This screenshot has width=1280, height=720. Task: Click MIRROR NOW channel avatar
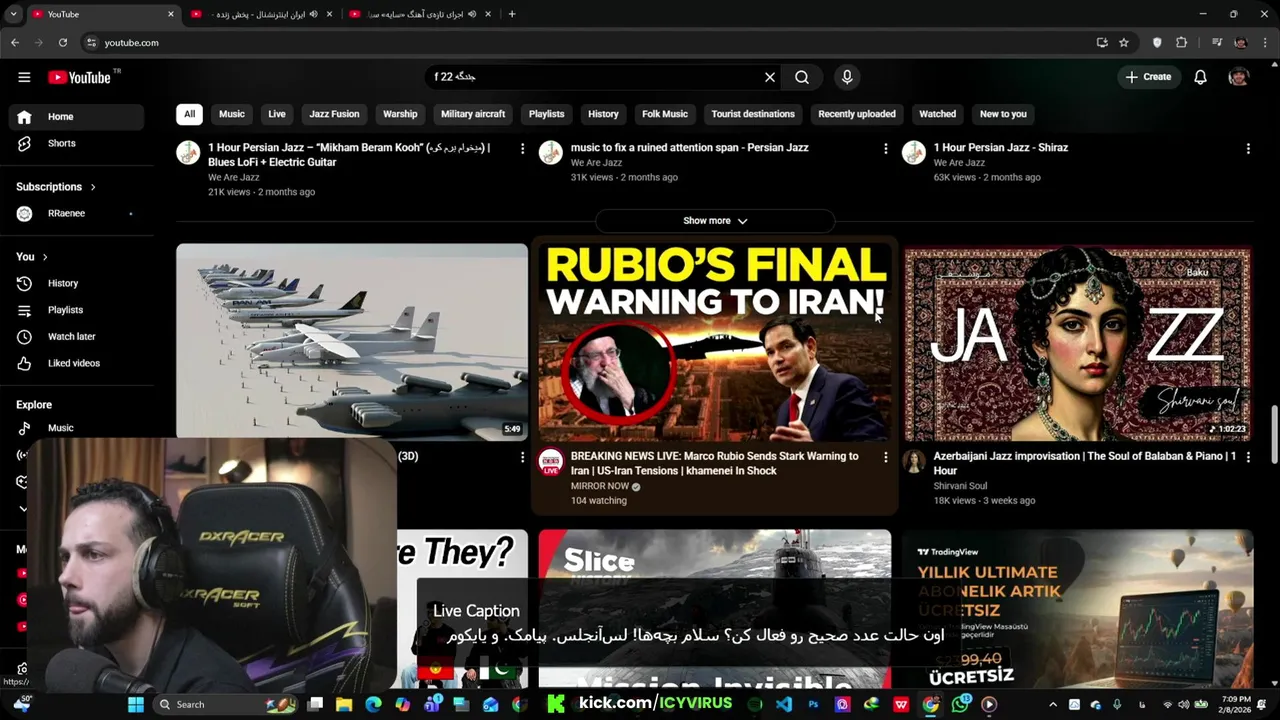(x=551, y=461)
